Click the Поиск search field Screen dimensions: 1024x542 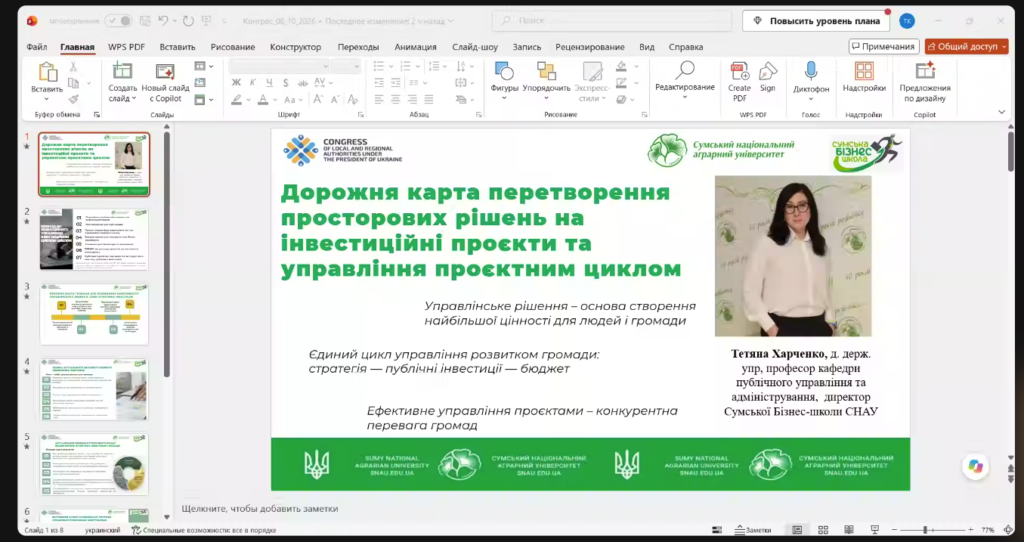click(x=612, y=21)
